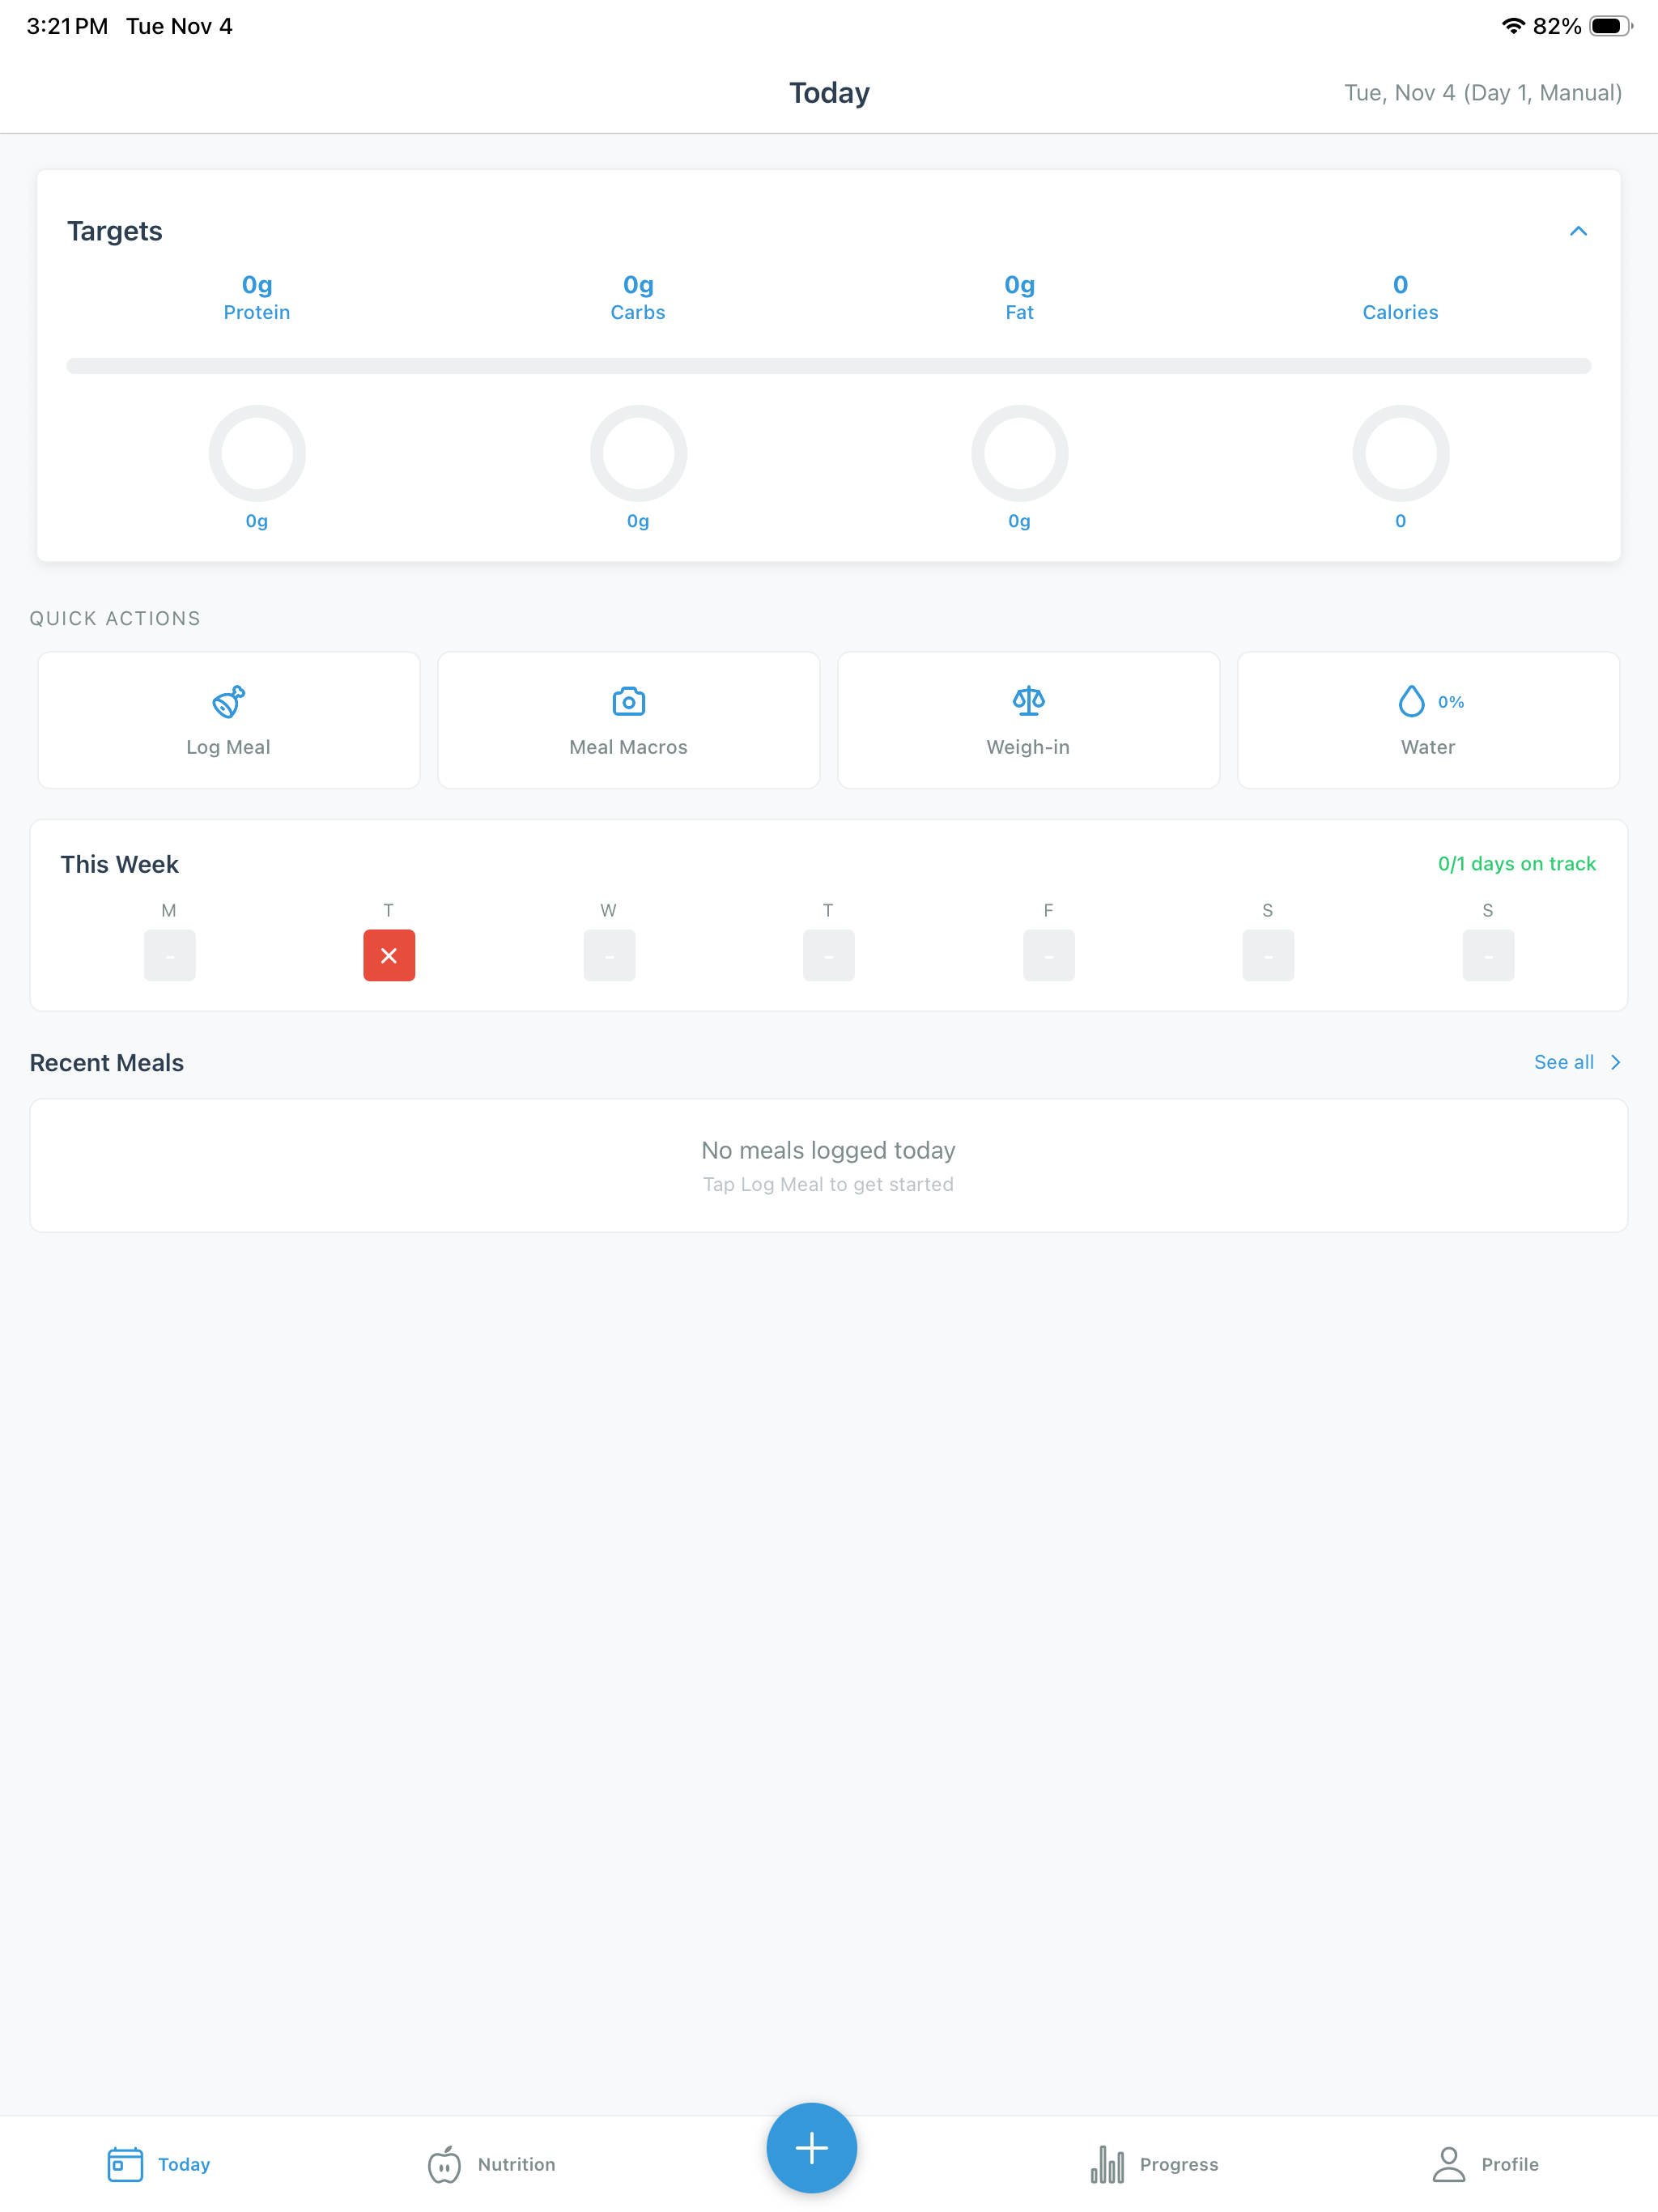Switch to the Progress tab label
1658x2212 pixels.
[1179, 2164]
